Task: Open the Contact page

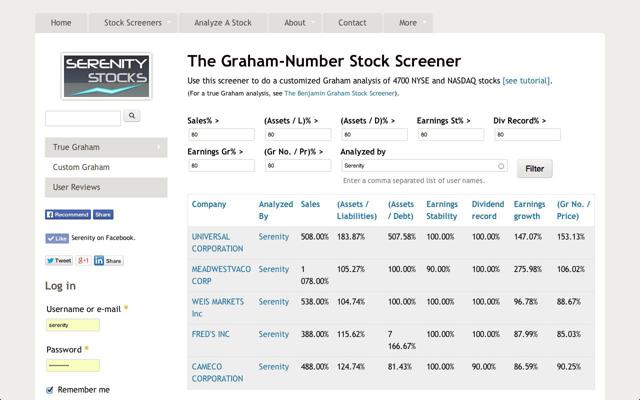Action: tap(352, 23)
